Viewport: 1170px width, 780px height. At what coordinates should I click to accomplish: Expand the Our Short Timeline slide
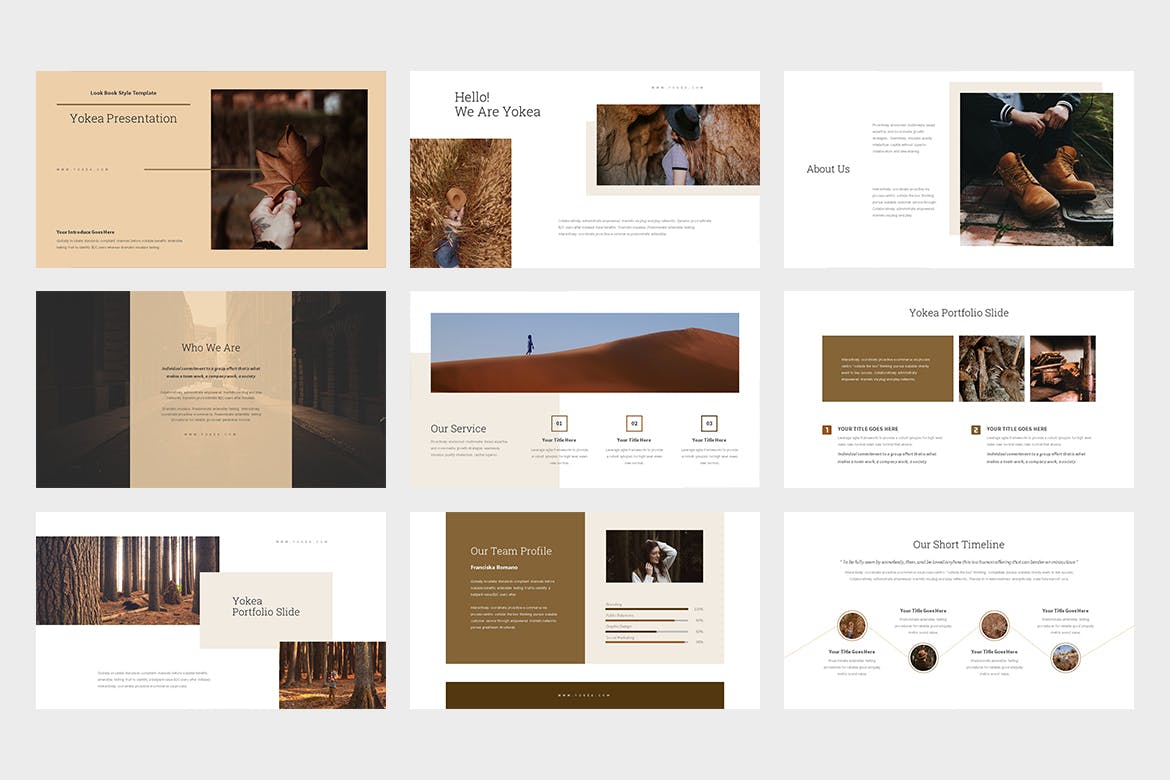tap(957, 608)
